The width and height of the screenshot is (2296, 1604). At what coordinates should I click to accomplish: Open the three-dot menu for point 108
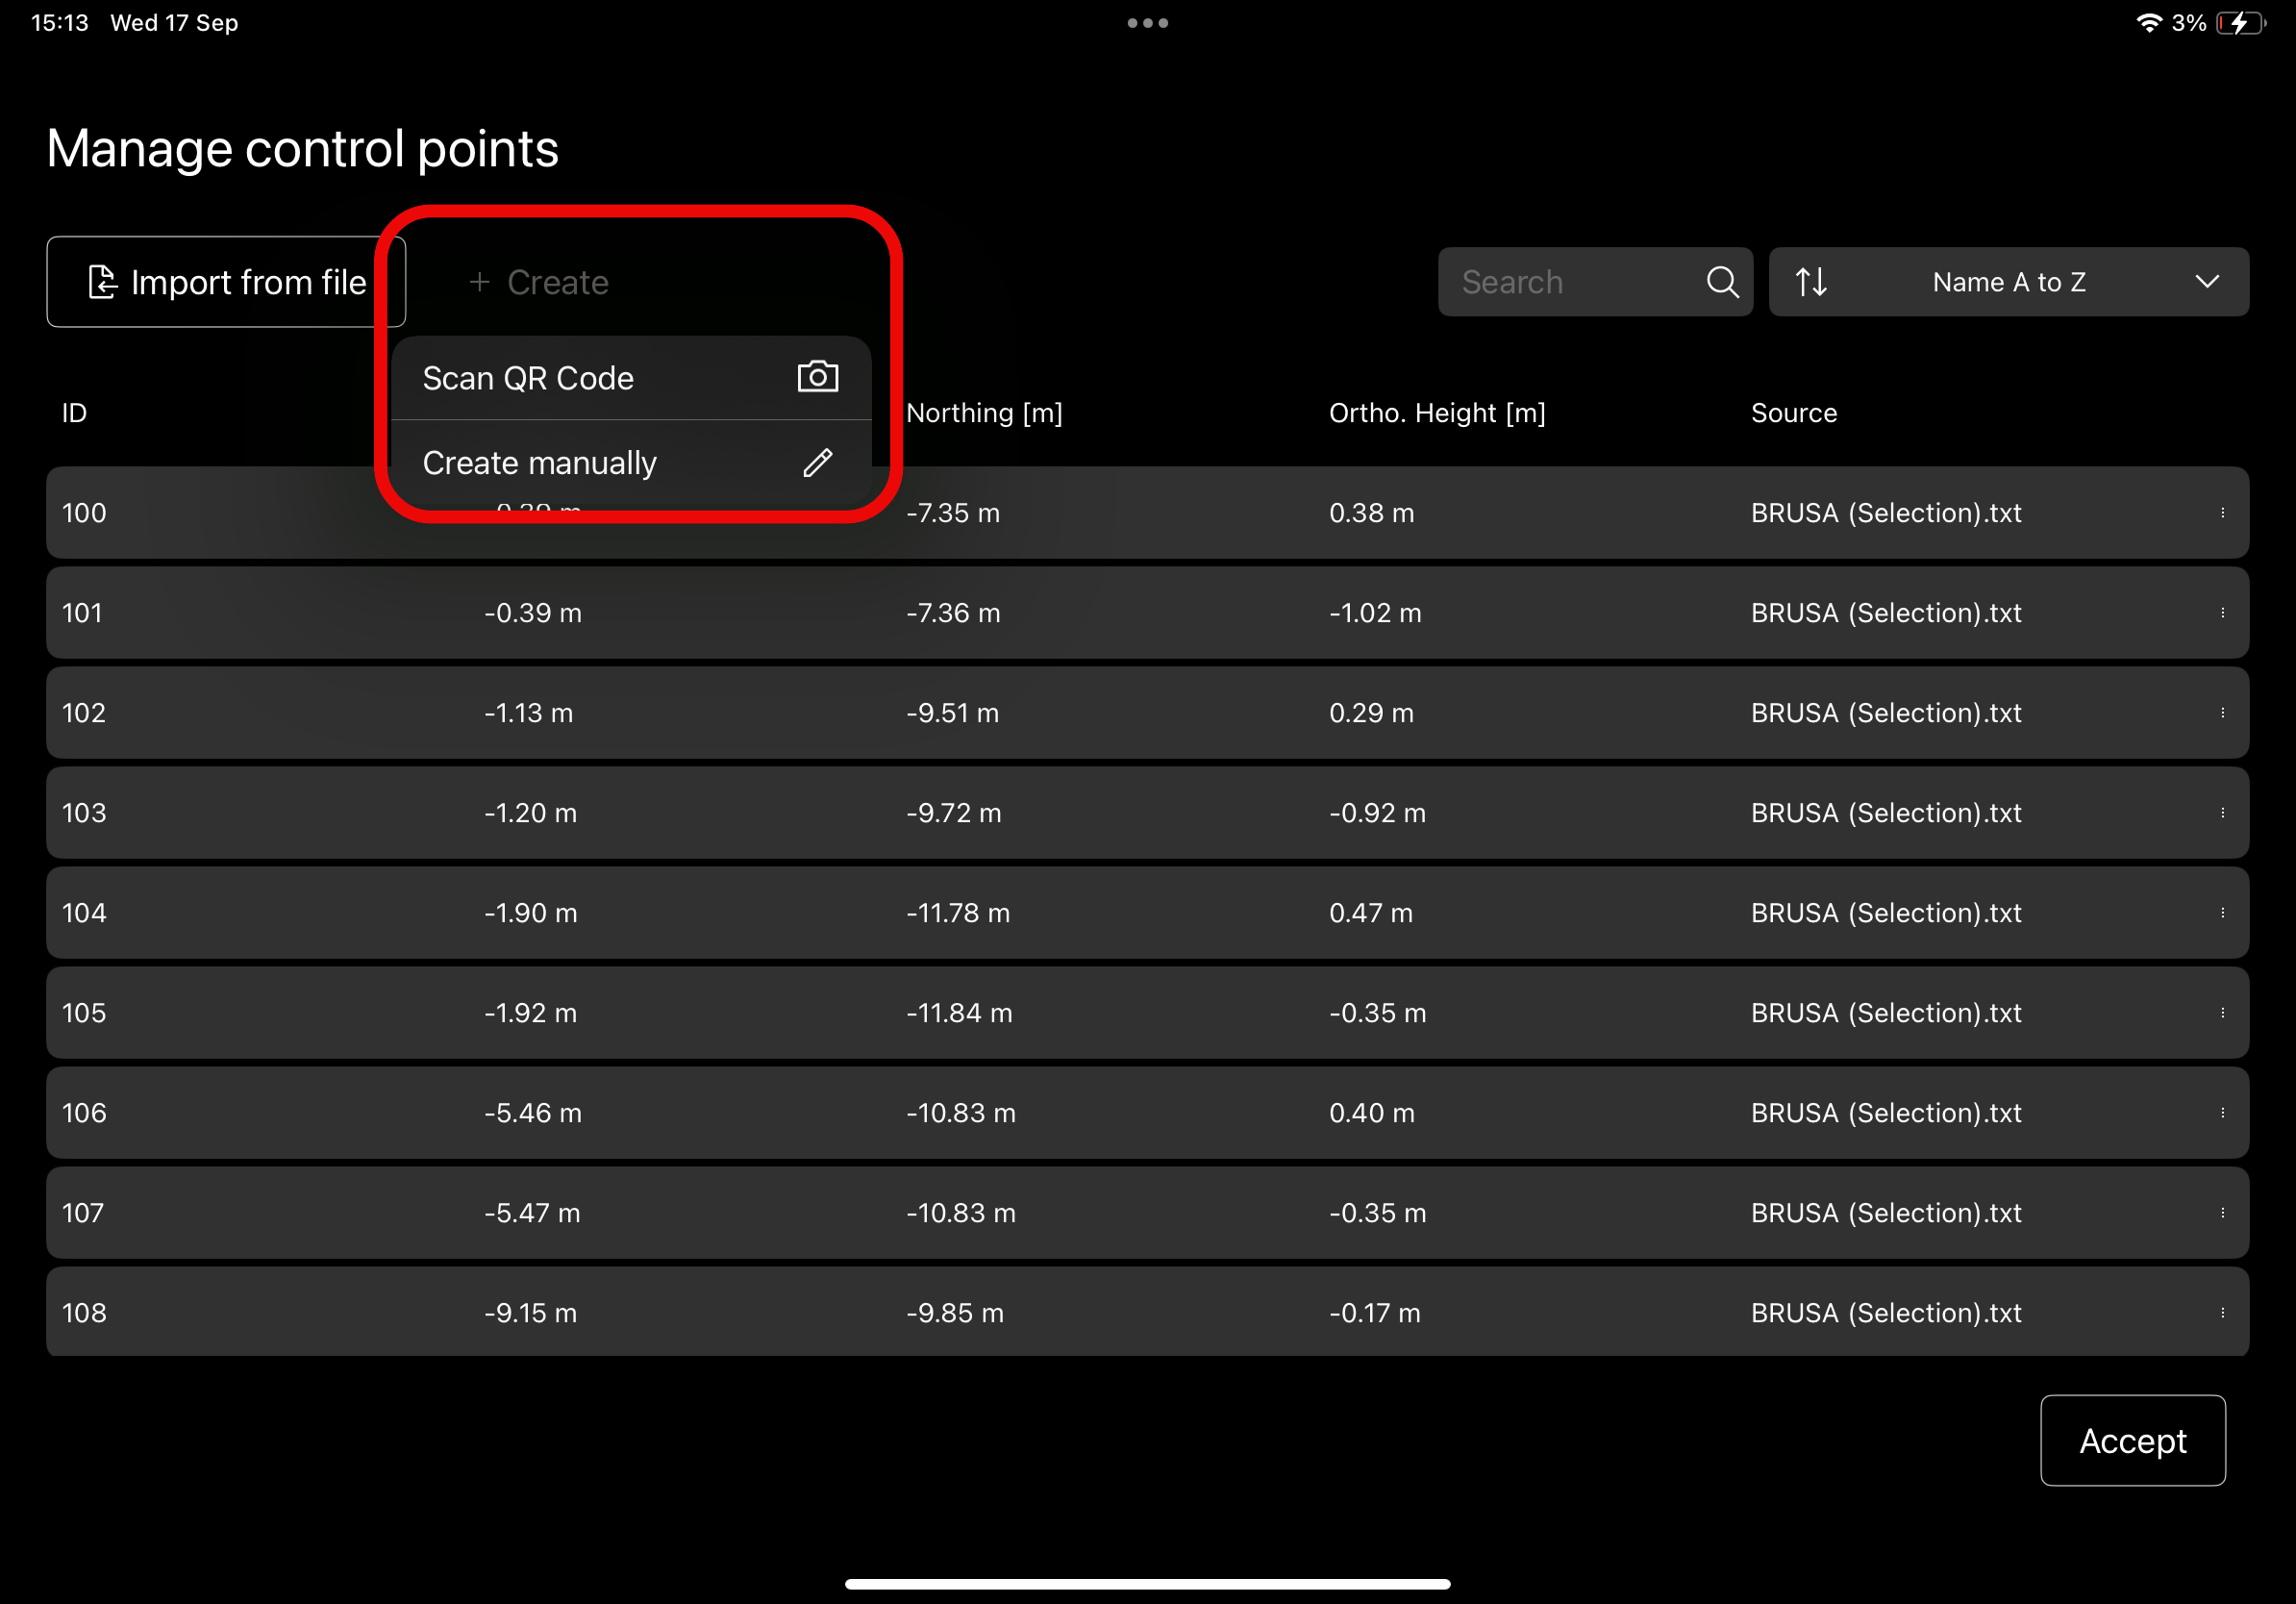pyautogui.click(x=2222, y=1313)
